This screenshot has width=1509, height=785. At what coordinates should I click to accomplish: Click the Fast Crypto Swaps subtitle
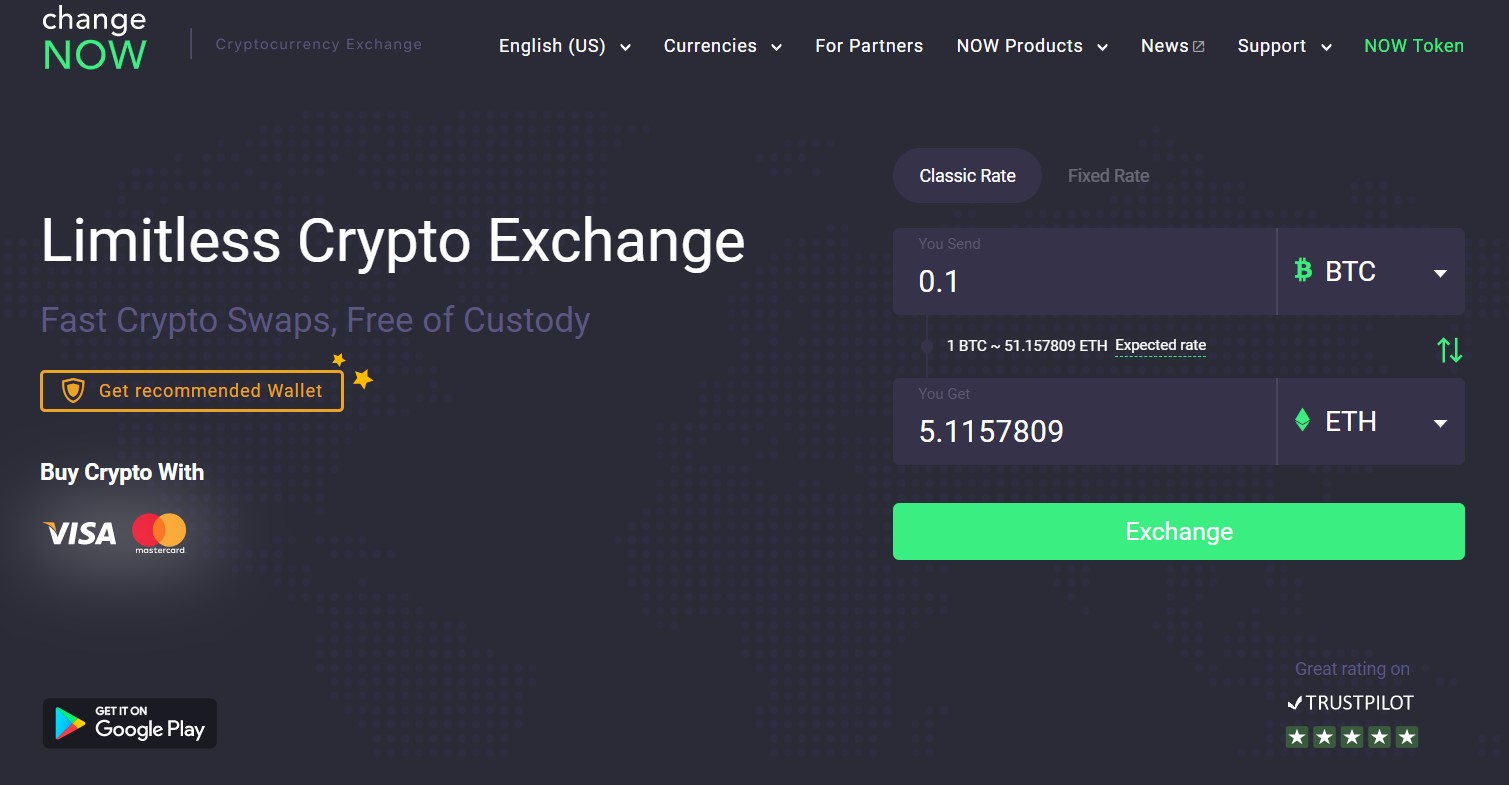(x=315, y=321)
